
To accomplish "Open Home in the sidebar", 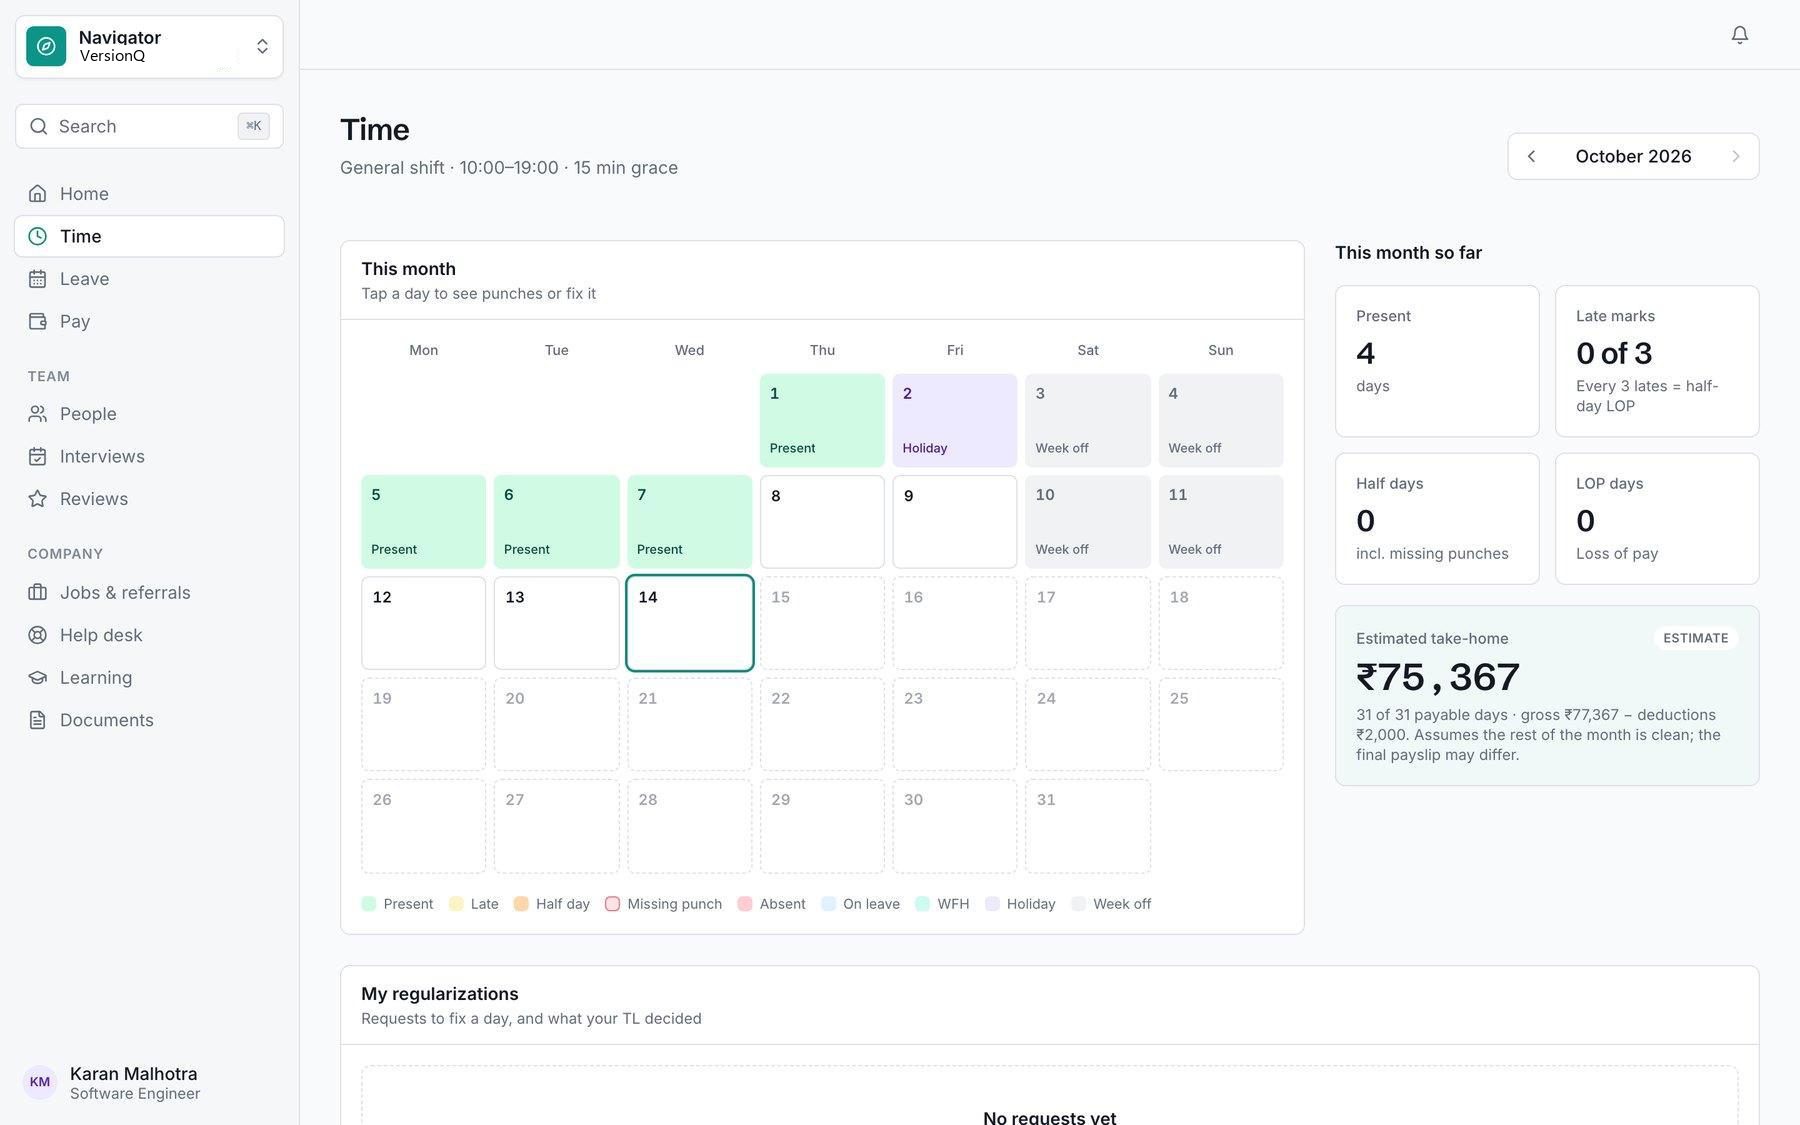I will [x=149, y=194].
